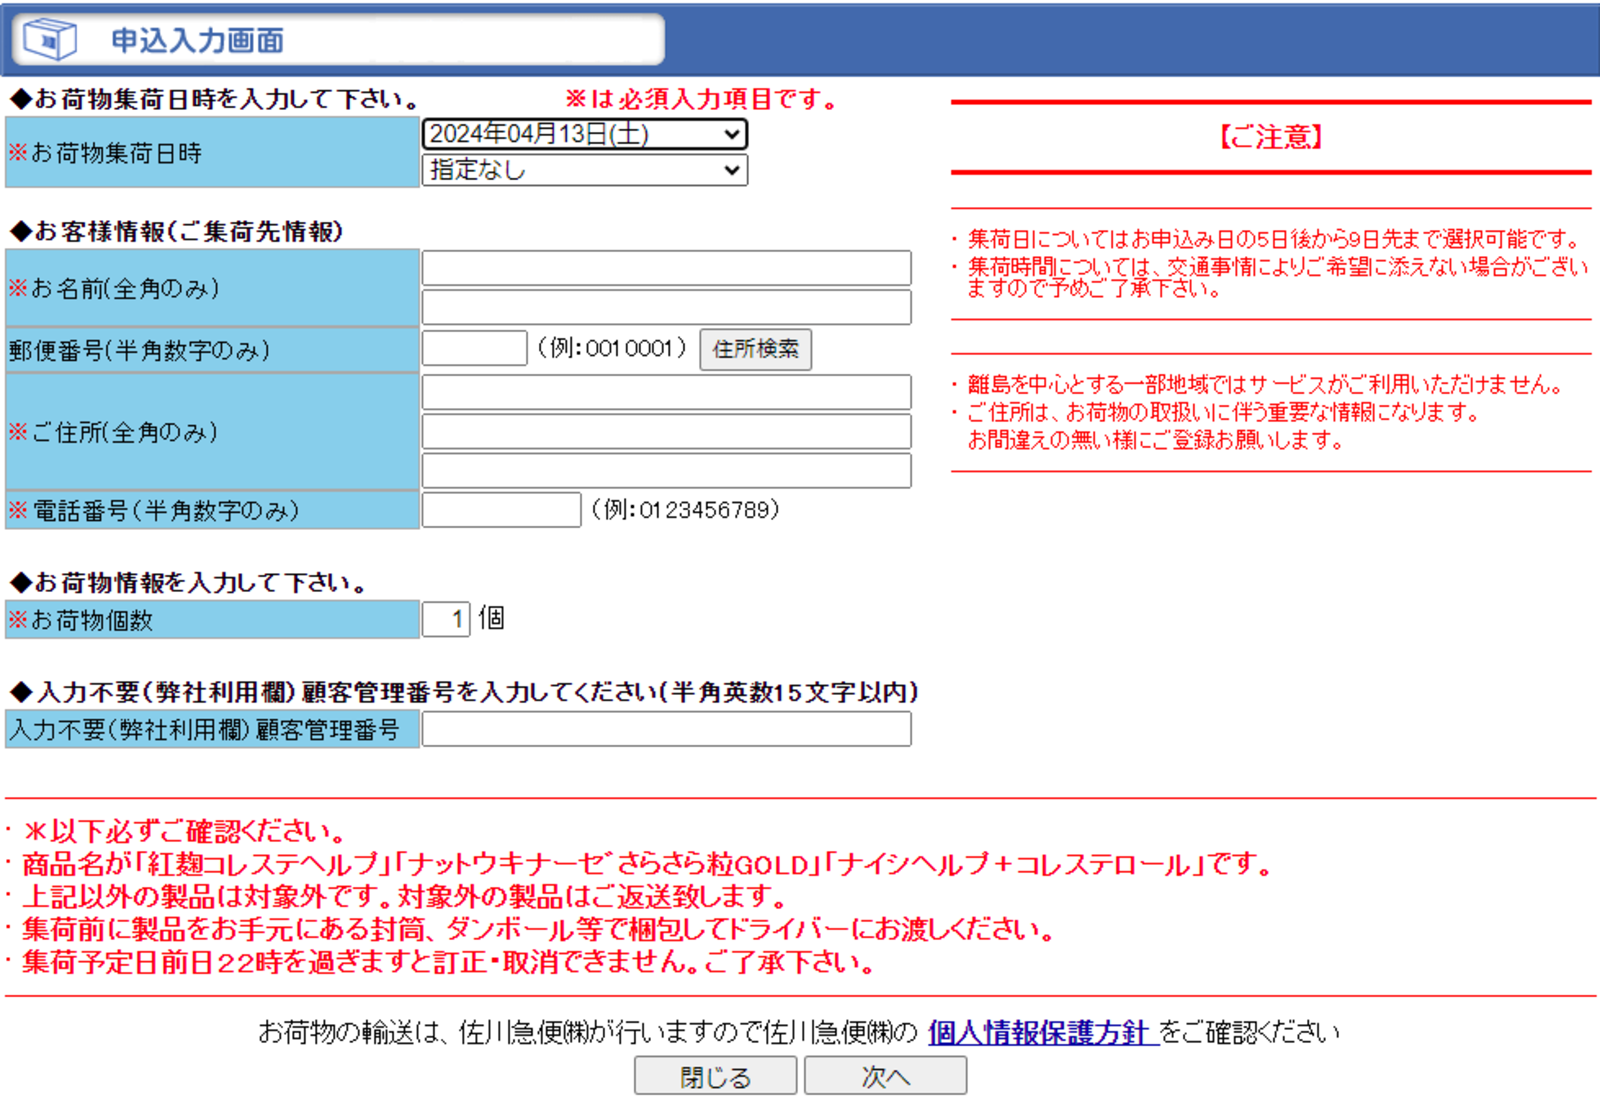Viewport: 1600px width, 1103px height.
Task: Click the first ご住所 address line field
Action: pos(667,392)
